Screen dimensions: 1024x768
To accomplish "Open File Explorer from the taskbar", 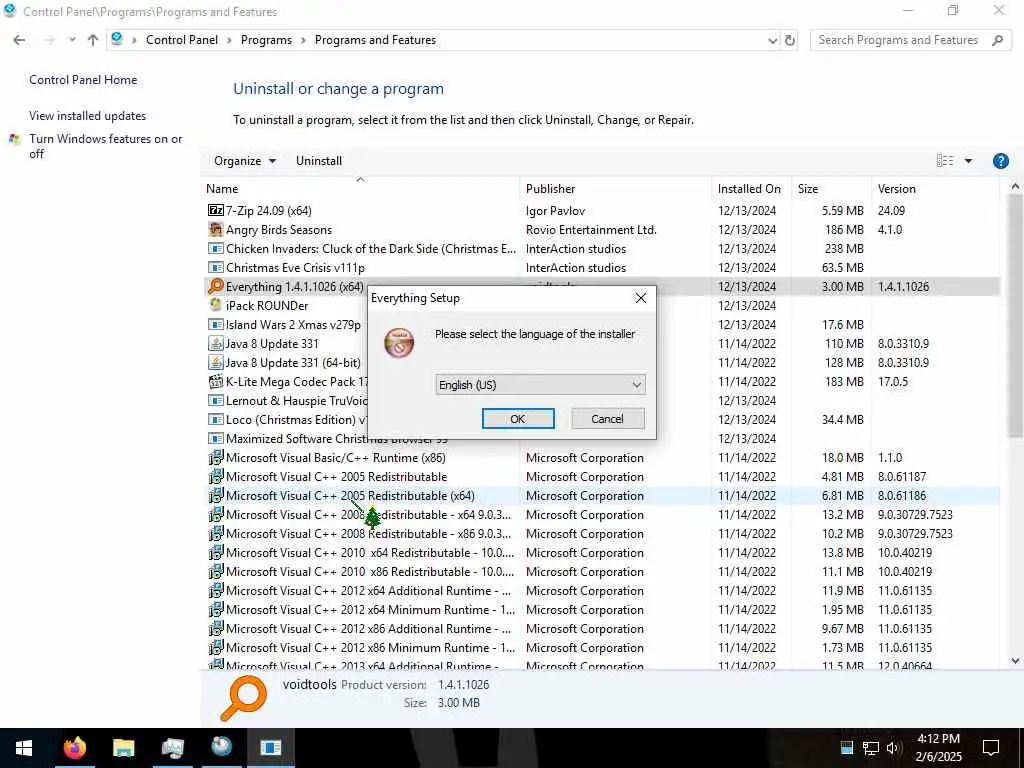I will 123,747.
